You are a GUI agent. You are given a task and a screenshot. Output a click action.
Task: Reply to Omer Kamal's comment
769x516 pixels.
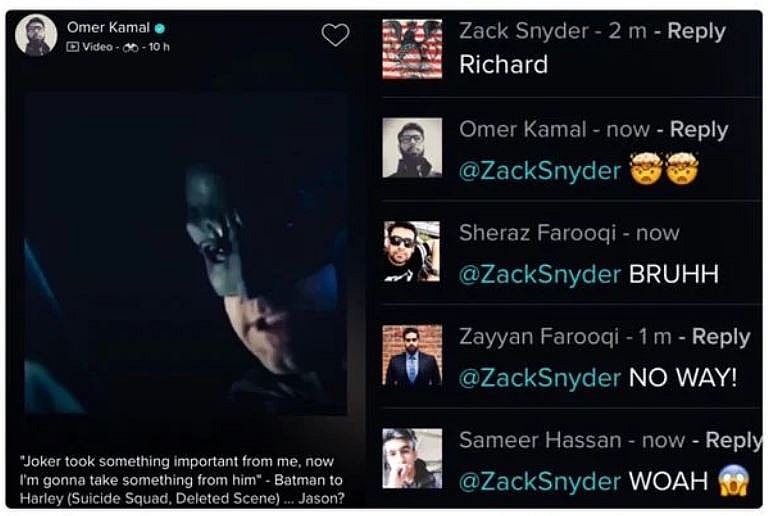coord(699,130)
